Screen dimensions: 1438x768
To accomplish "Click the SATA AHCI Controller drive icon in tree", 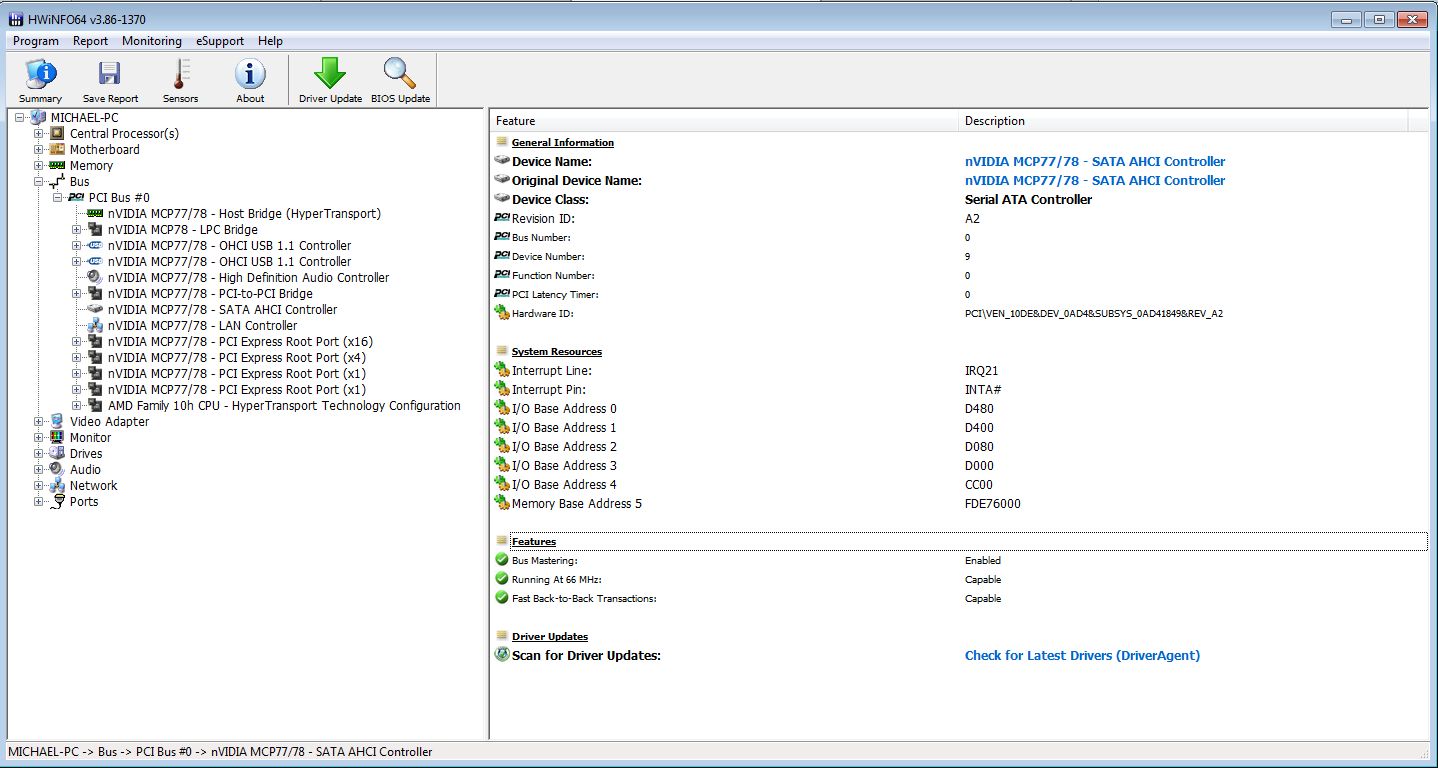I will pos(95,310).
